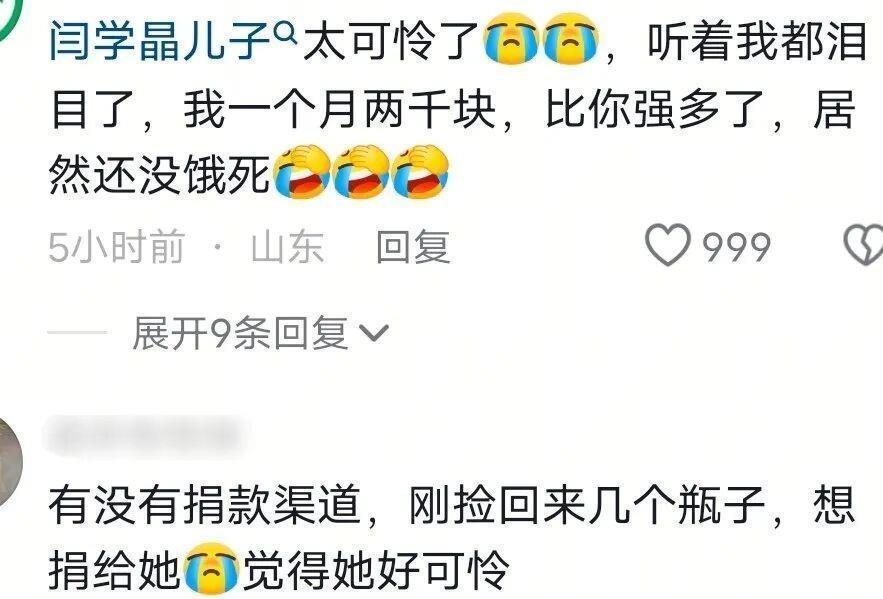This screenshot has height=599, width=883.
Task: Click 回复 under the first comment
Action: (x=413, y=247)
